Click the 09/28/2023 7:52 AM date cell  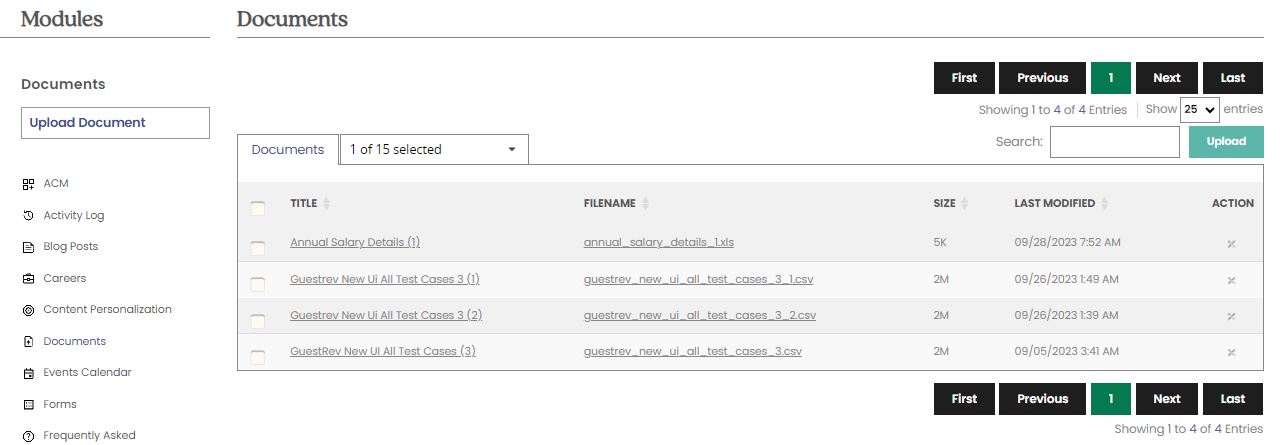click(1067, 243)
